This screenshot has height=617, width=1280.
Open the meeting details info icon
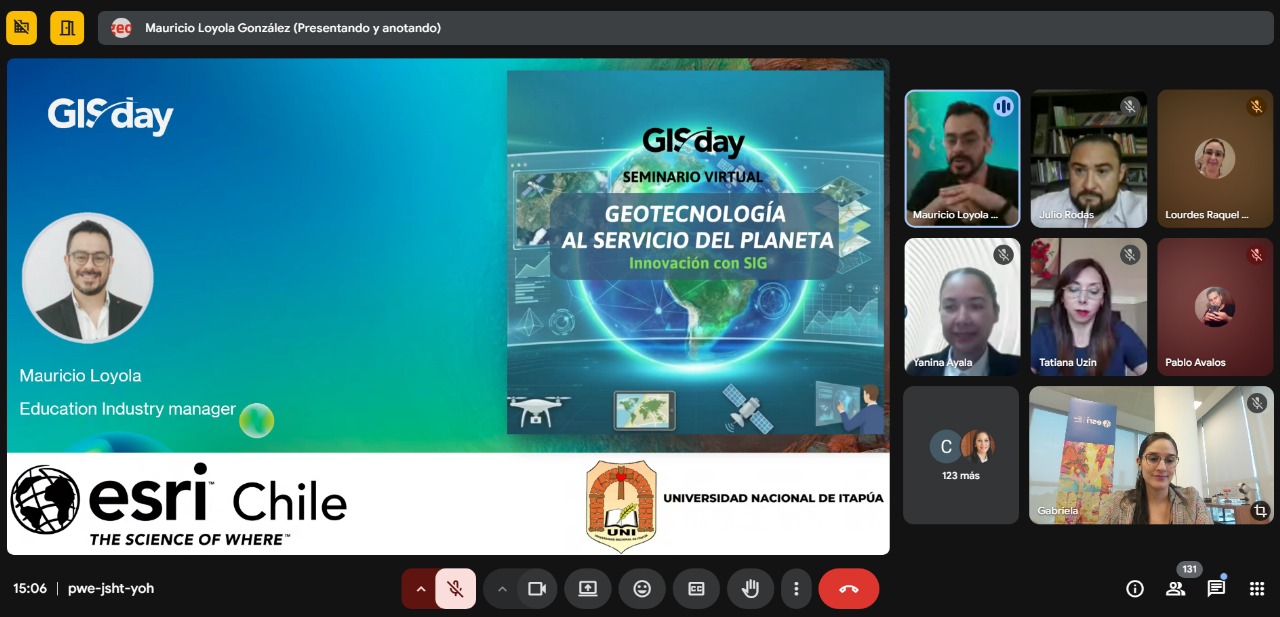tap(1135, 589)
